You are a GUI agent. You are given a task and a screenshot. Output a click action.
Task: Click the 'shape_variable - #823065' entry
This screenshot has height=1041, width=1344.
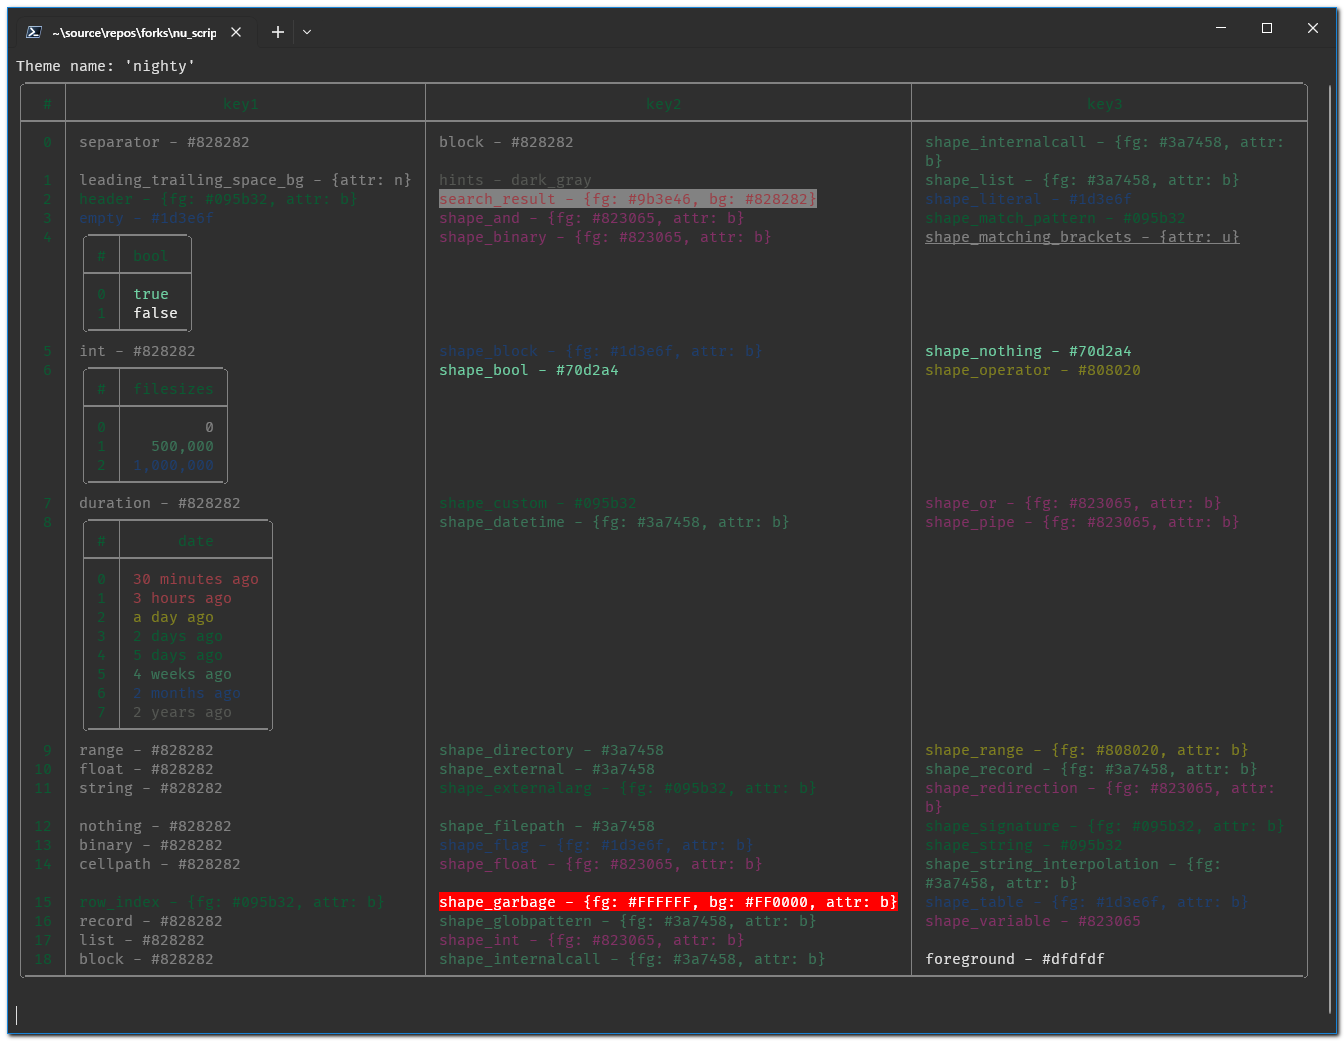pos(1033,921)
